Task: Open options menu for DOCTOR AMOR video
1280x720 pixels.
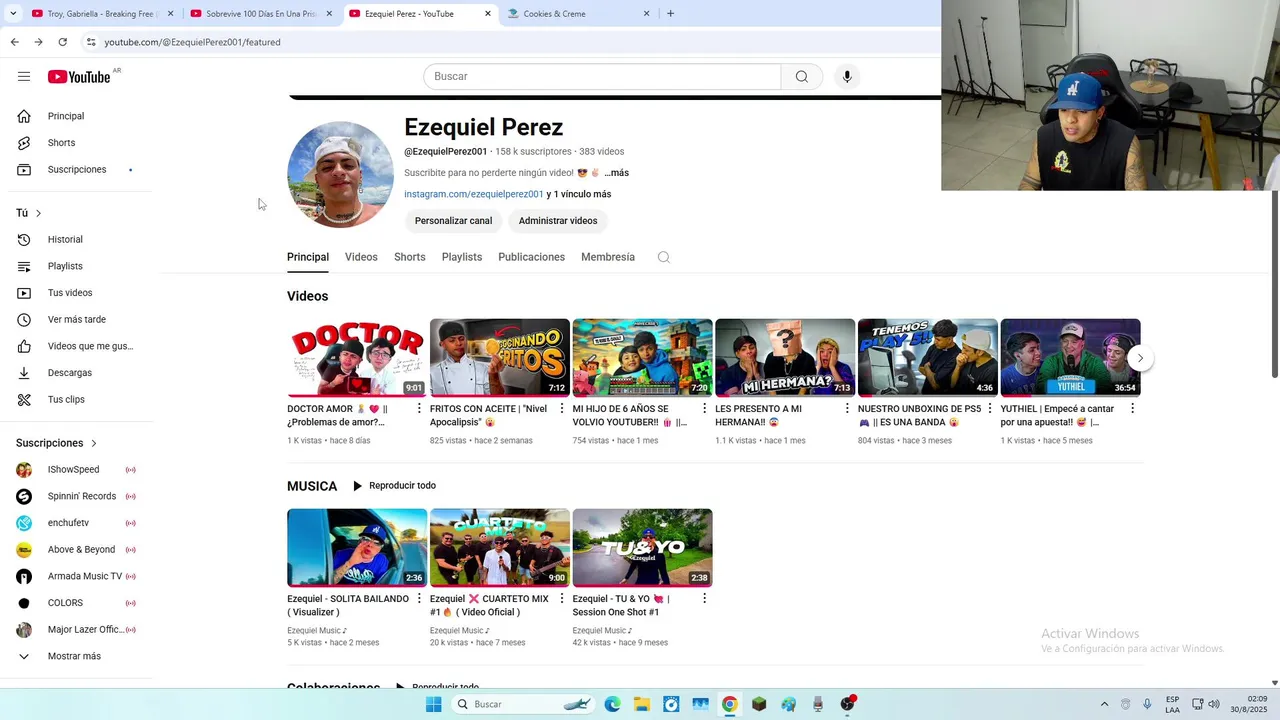Action: [419, 408]
